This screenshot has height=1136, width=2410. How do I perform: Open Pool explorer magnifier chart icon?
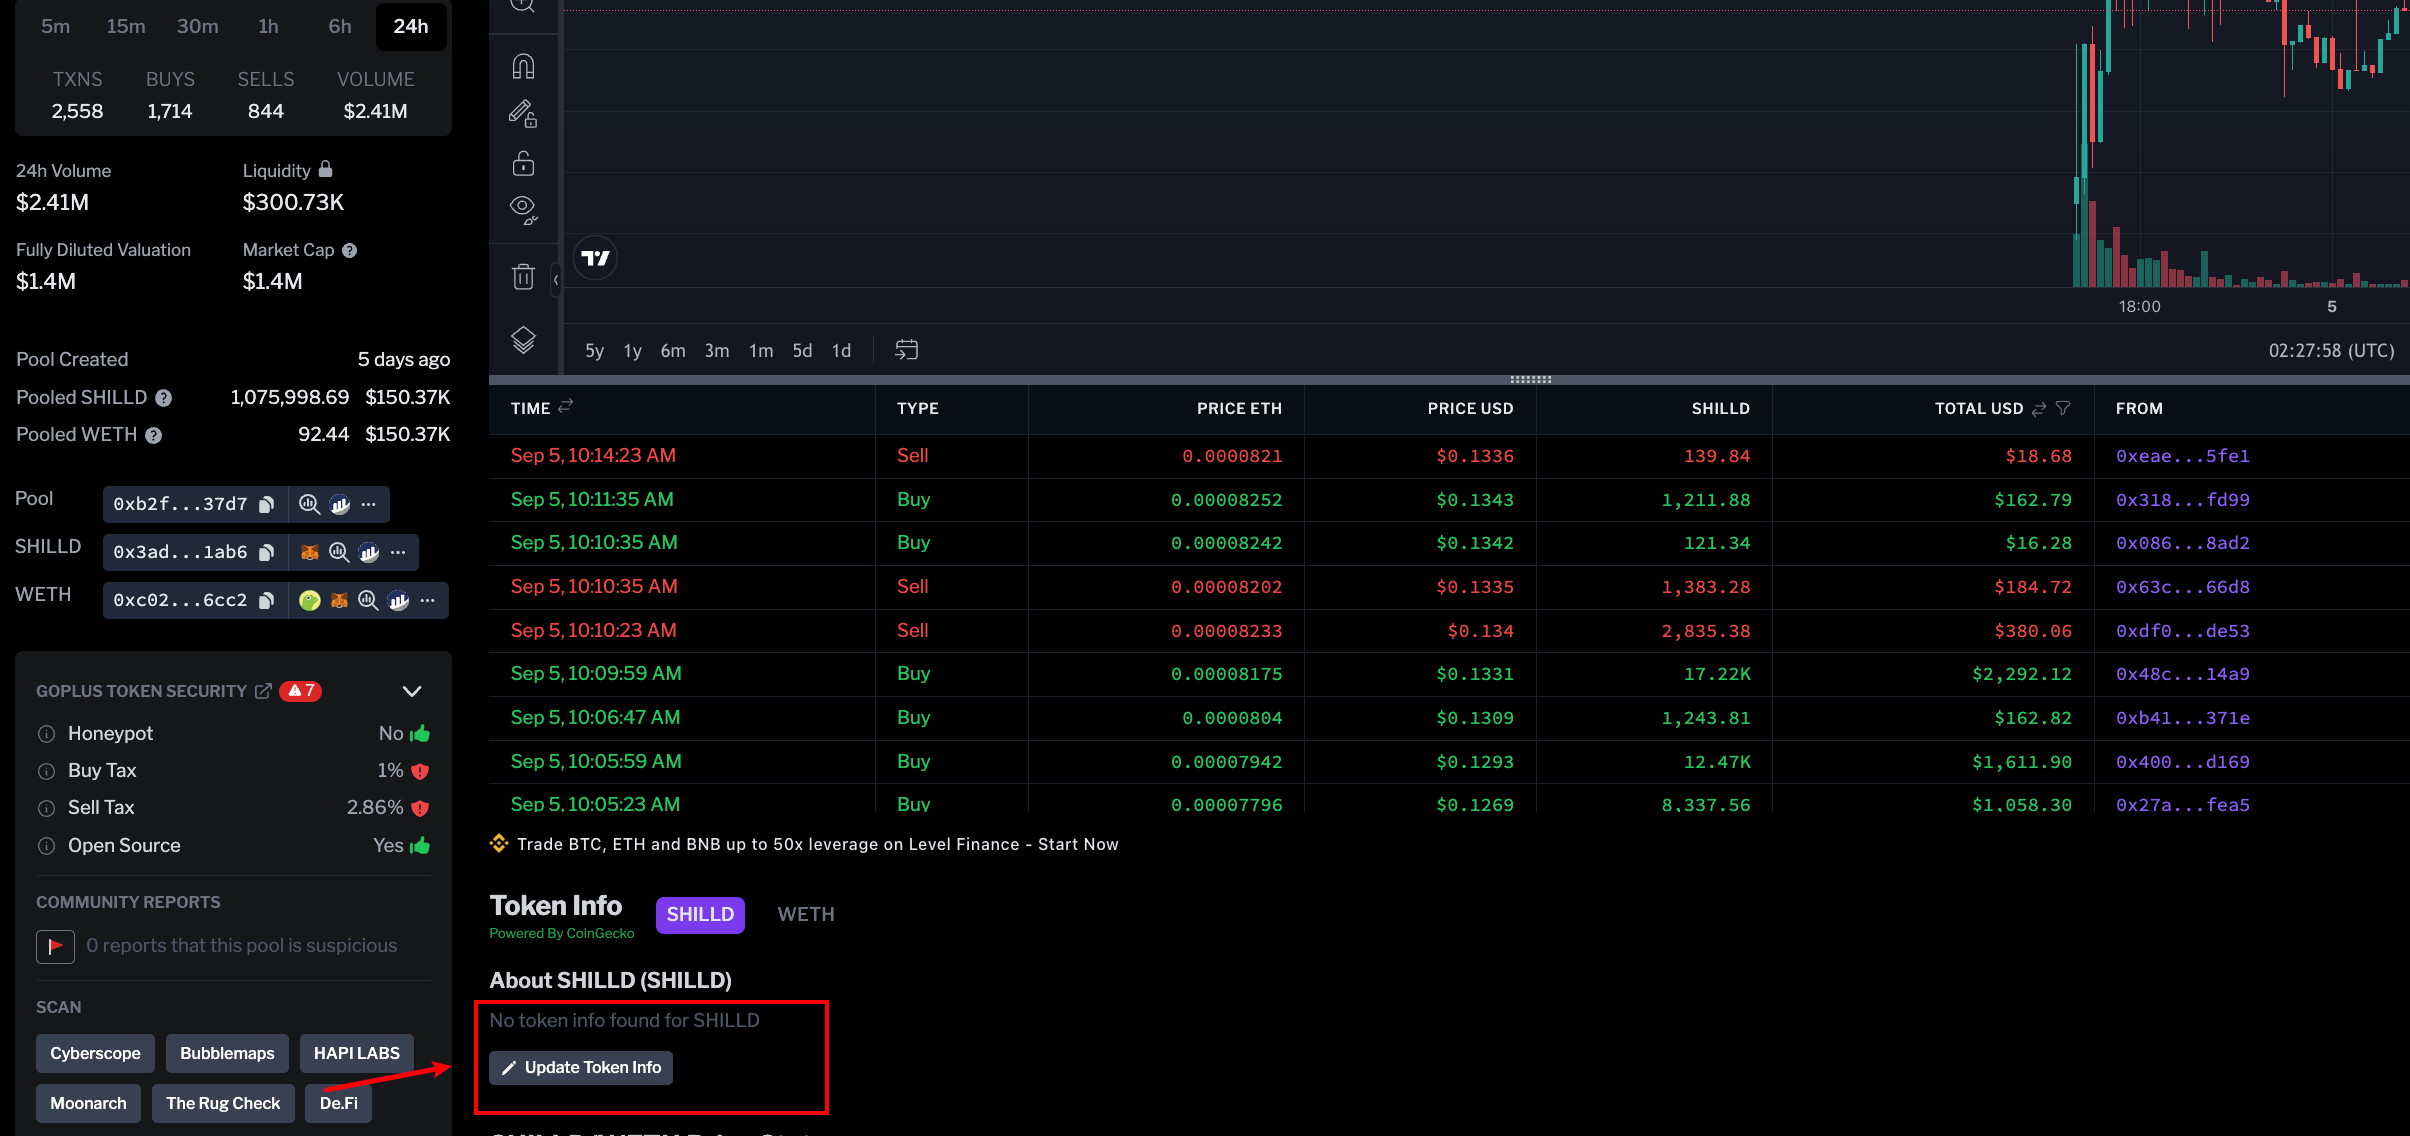point(310,504)
